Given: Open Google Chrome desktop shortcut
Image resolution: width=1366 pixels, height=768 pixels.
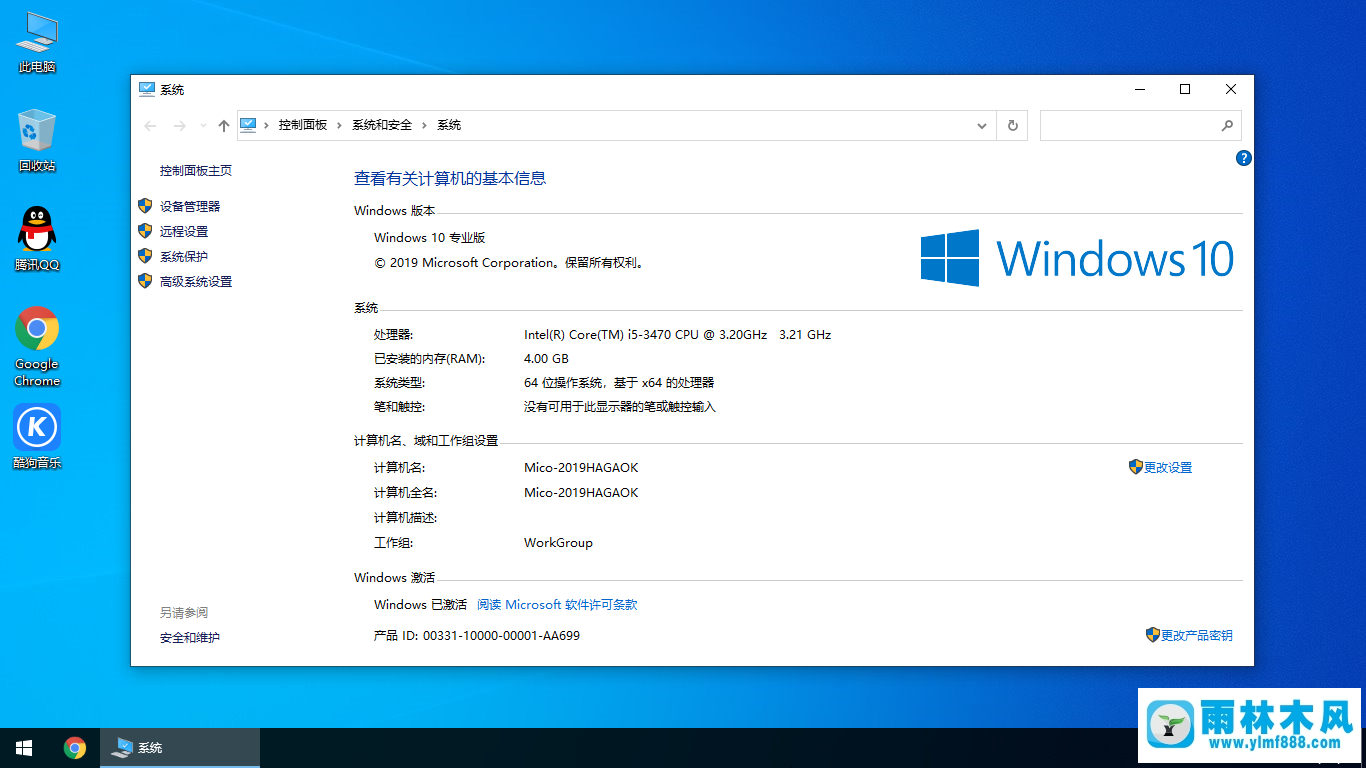Looking at the screenshot, I should (37, 346).
